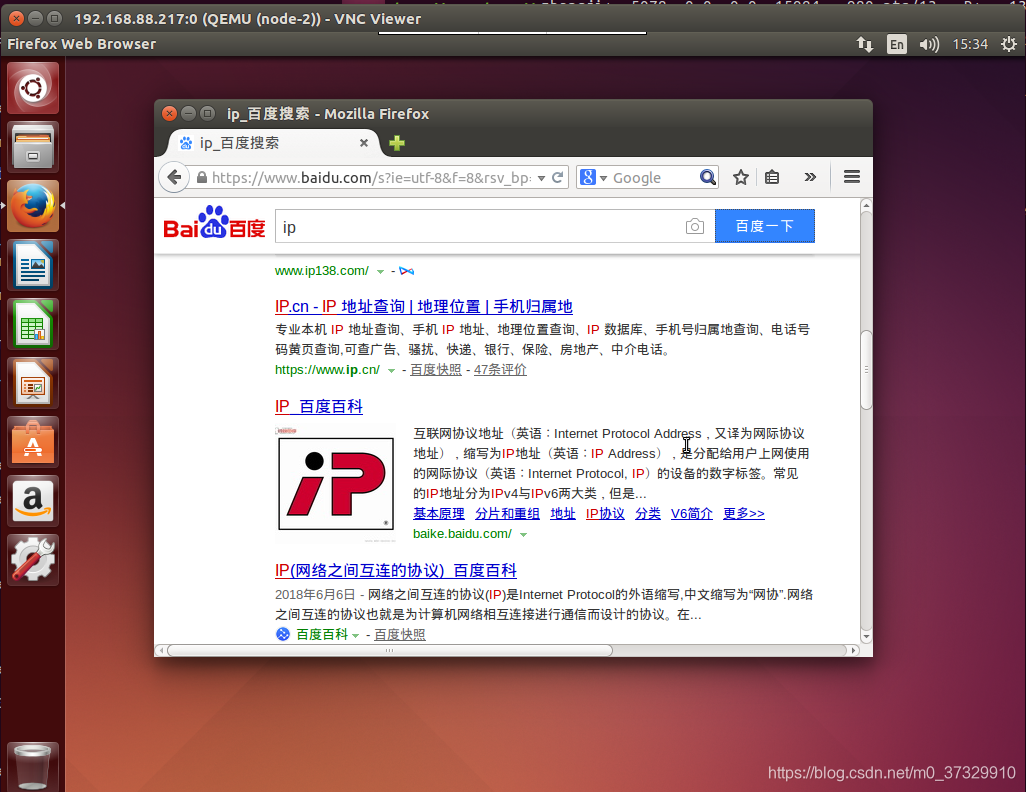Screen dimensions: 1026x792
Task: Open the Files manager from the dock
Action: [x=33, y=147]
